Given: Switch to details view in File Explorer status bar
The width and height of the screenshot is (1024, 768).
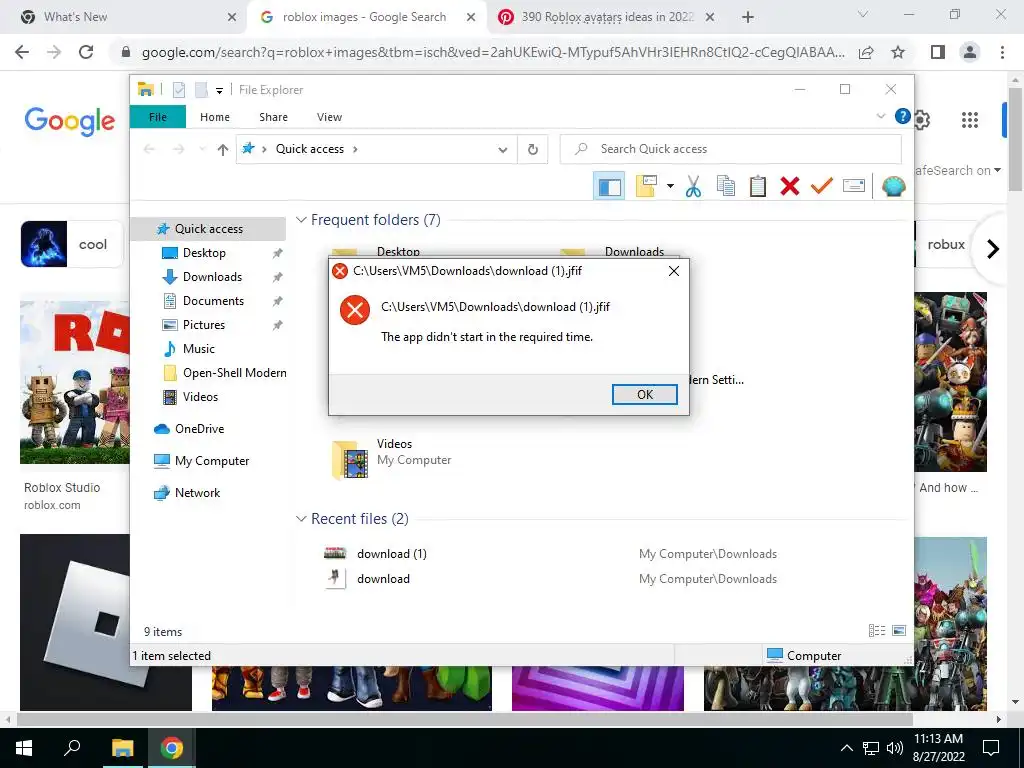Looking at the screenshot, I should coord(876,630).
